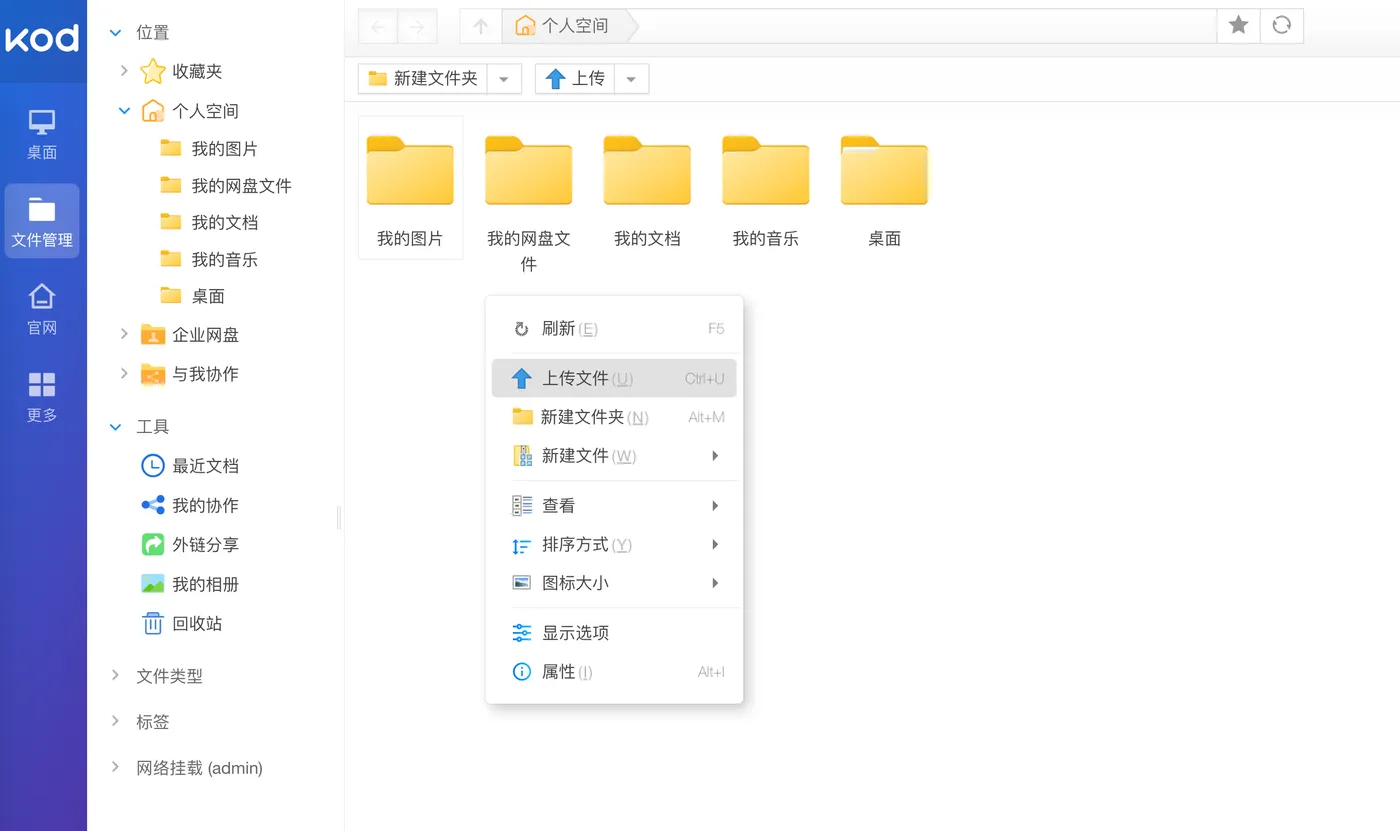This screenshot has width=1400, height=831.
Task: Click the Kod logo
Action: (42, 39)
